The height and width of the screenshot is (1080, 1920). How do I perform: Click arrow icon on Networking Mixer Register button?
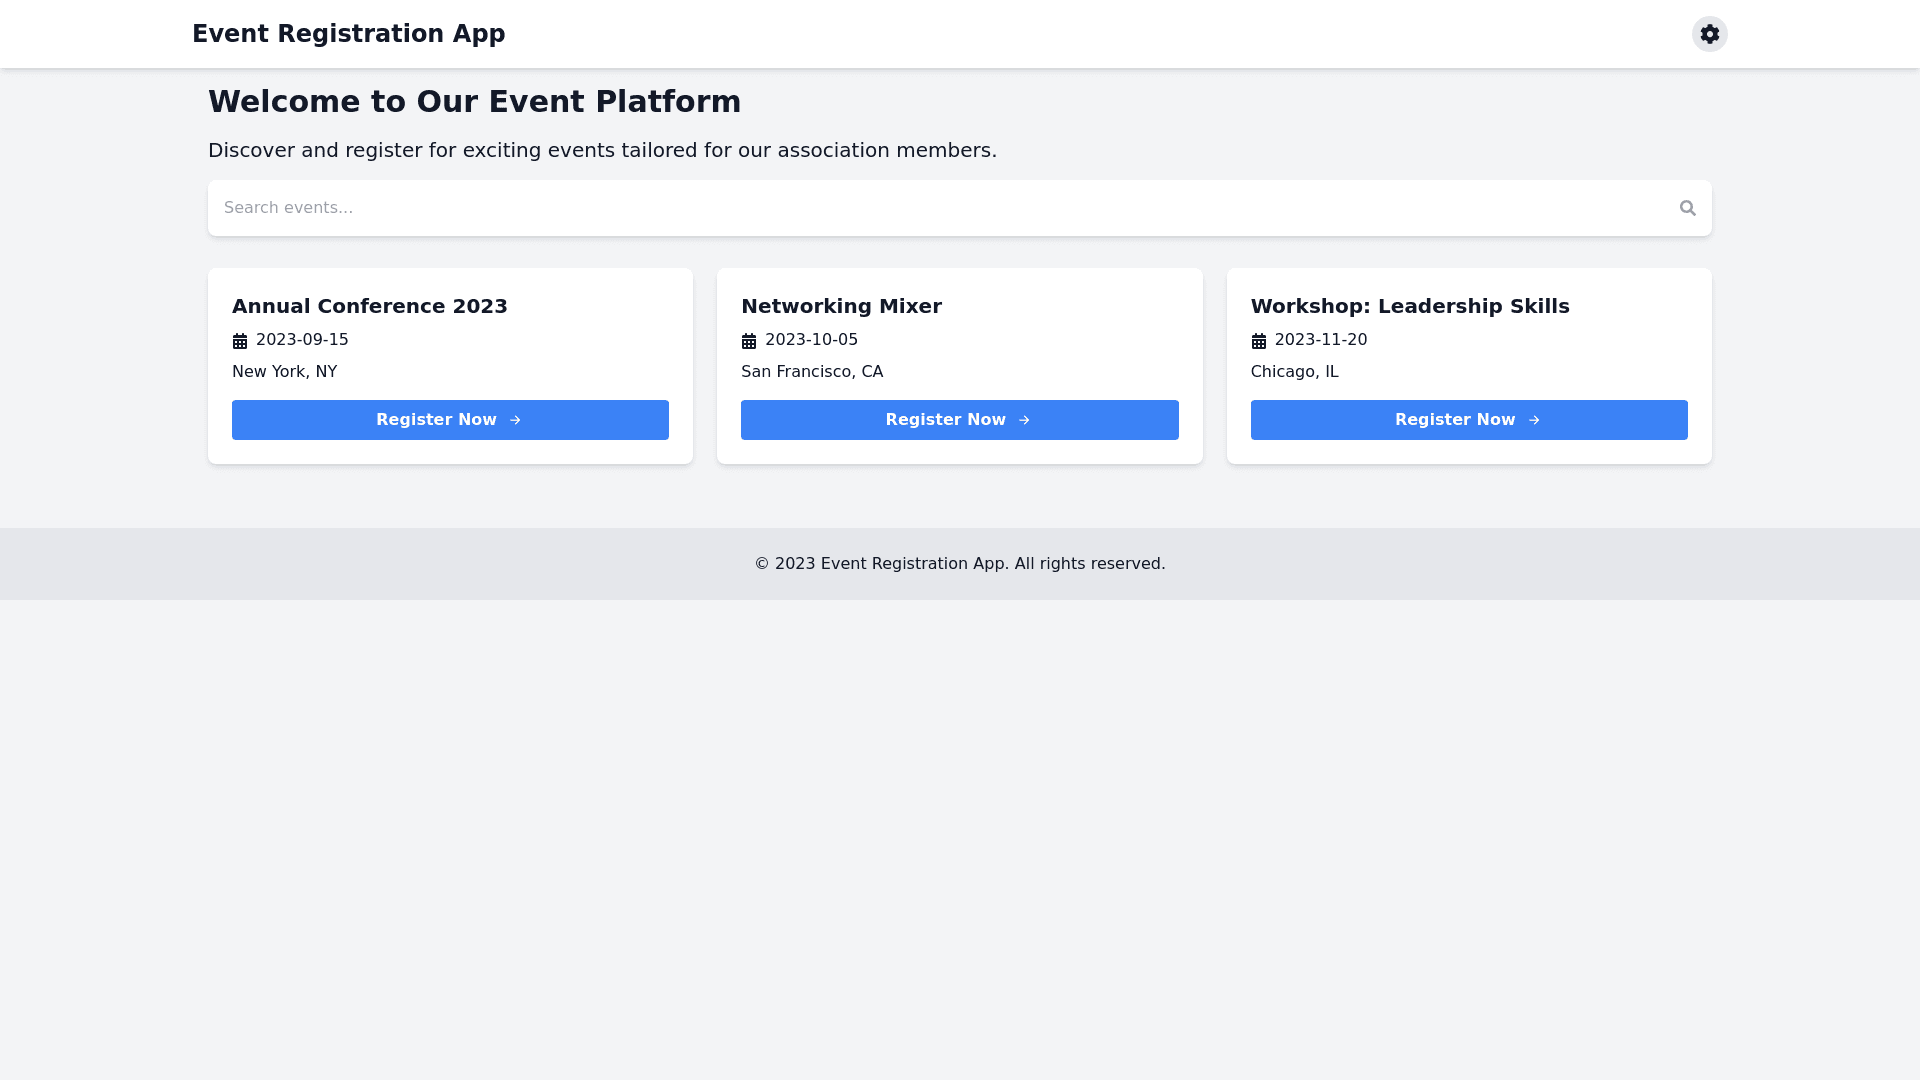(x=1024, y=420)
